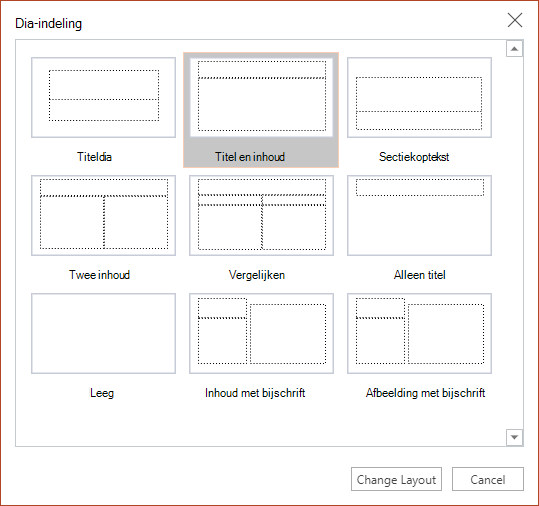Cancel the Dia-indeling dialog
The height and width of the screenshot is (506, 539).
[x=488, y=479]
